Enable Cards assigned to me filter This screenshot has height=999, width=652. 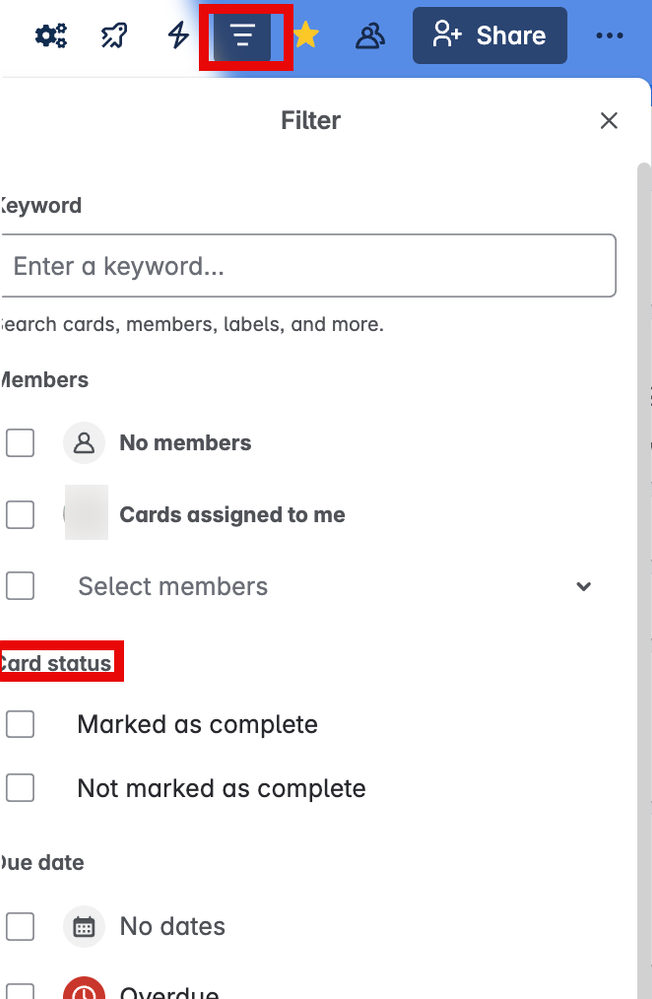tap(21, 515)
